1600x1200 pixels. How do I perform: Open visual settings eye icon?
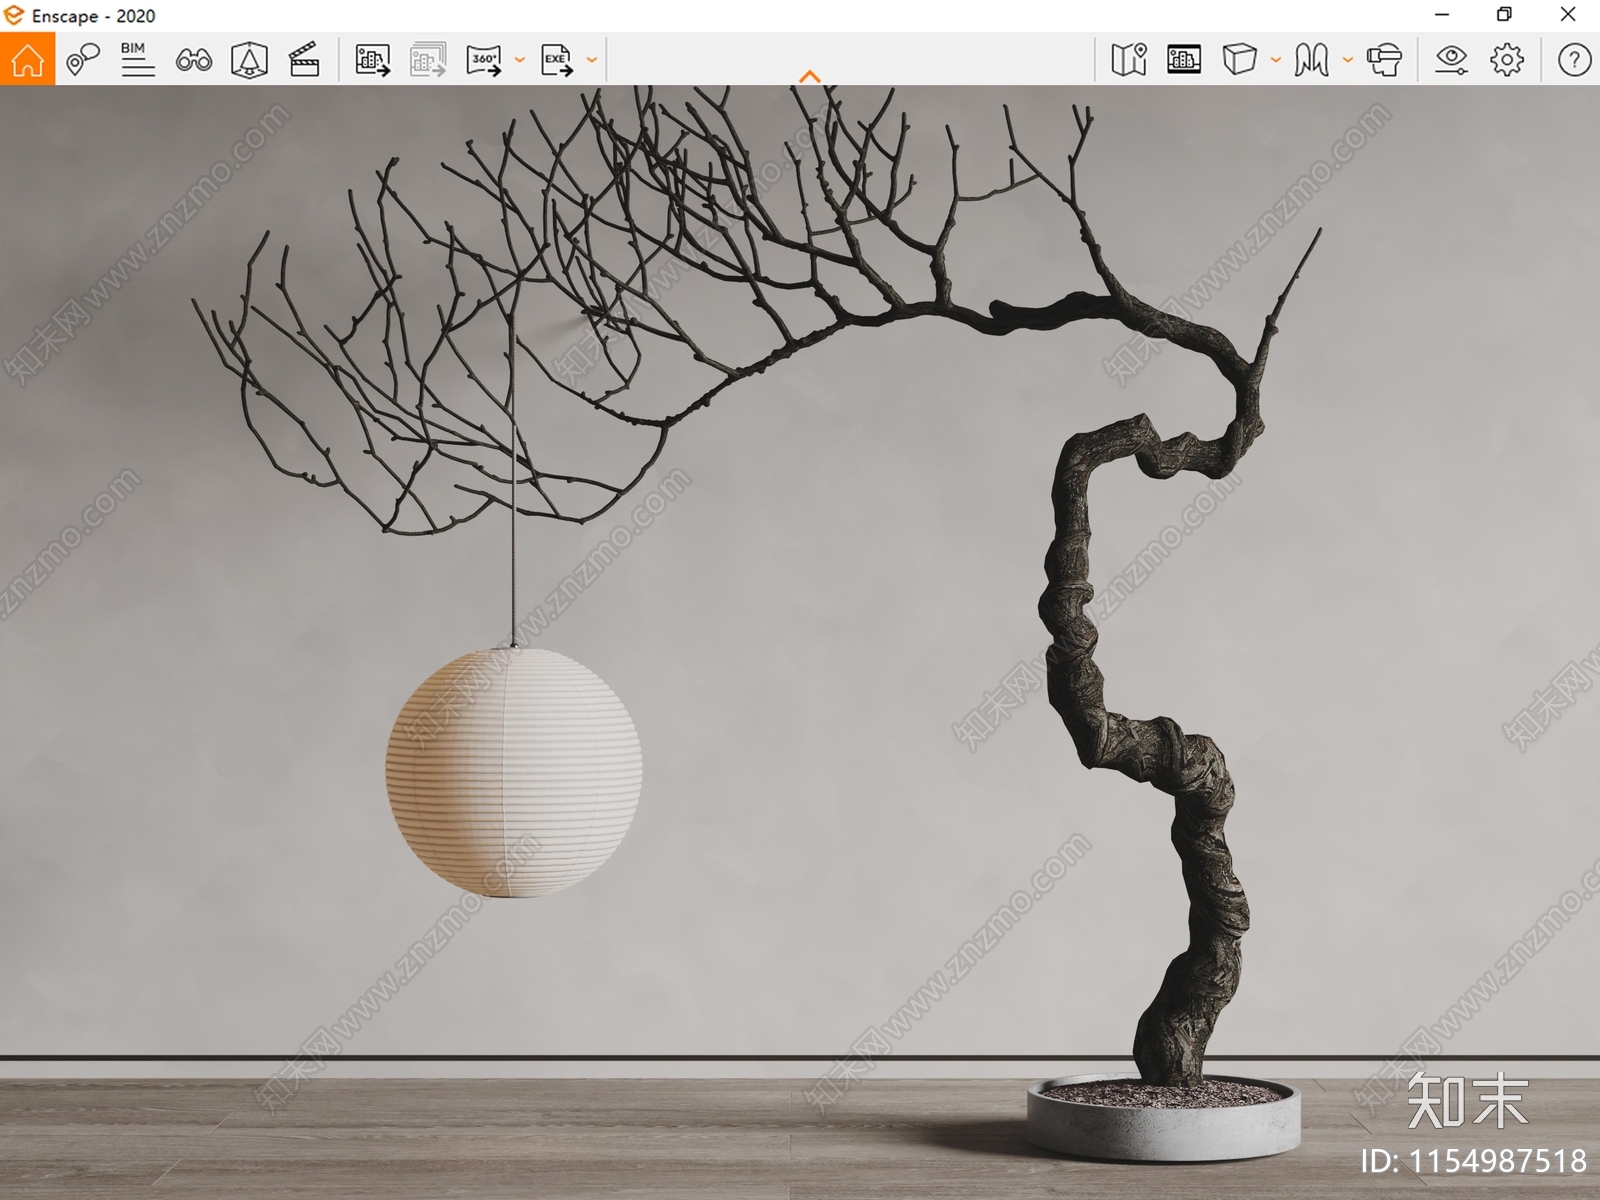[1451, 60]
